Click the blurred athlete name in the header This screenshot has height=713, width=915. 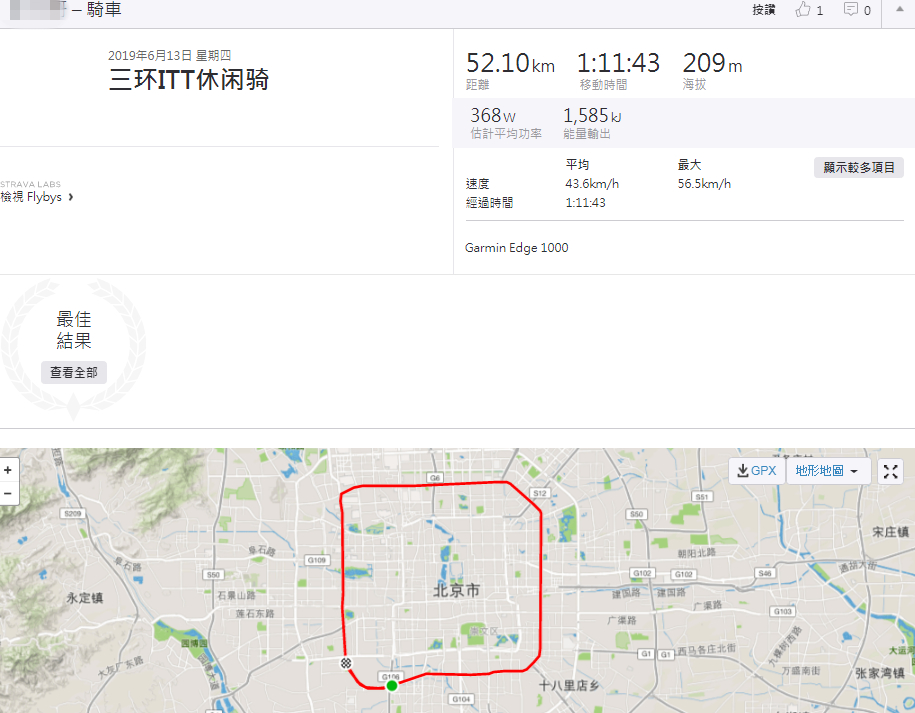39,9
